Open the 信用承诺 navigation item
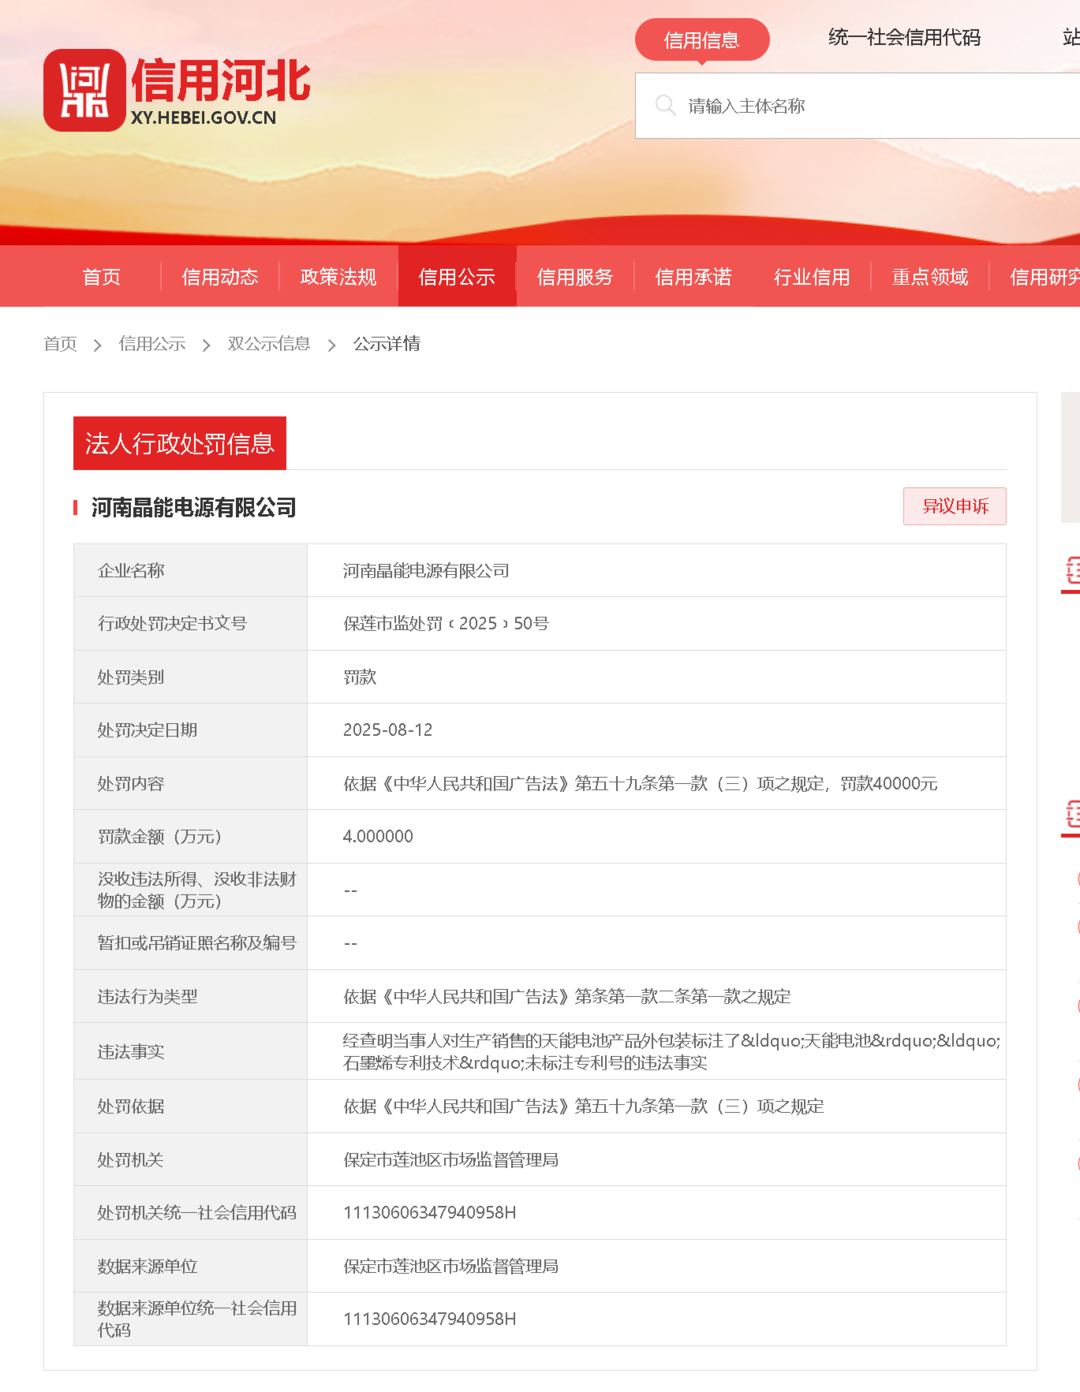This screenshot has width=1080, height=1392. pyautogui.click(x=693, y=277)
